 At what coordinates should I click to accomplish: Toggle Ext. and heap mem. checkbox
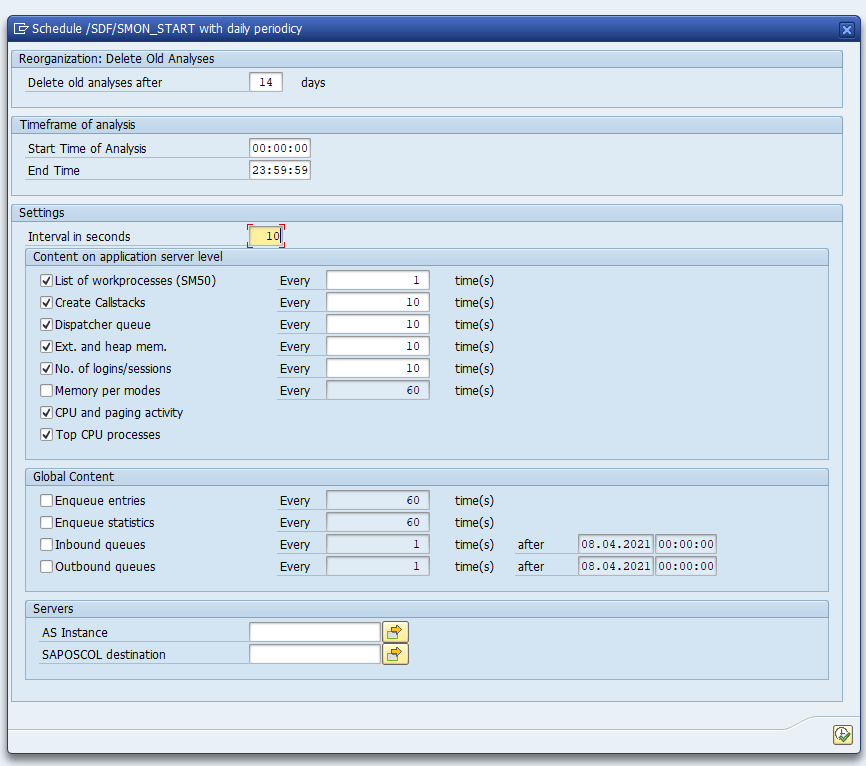pos(46,346)
